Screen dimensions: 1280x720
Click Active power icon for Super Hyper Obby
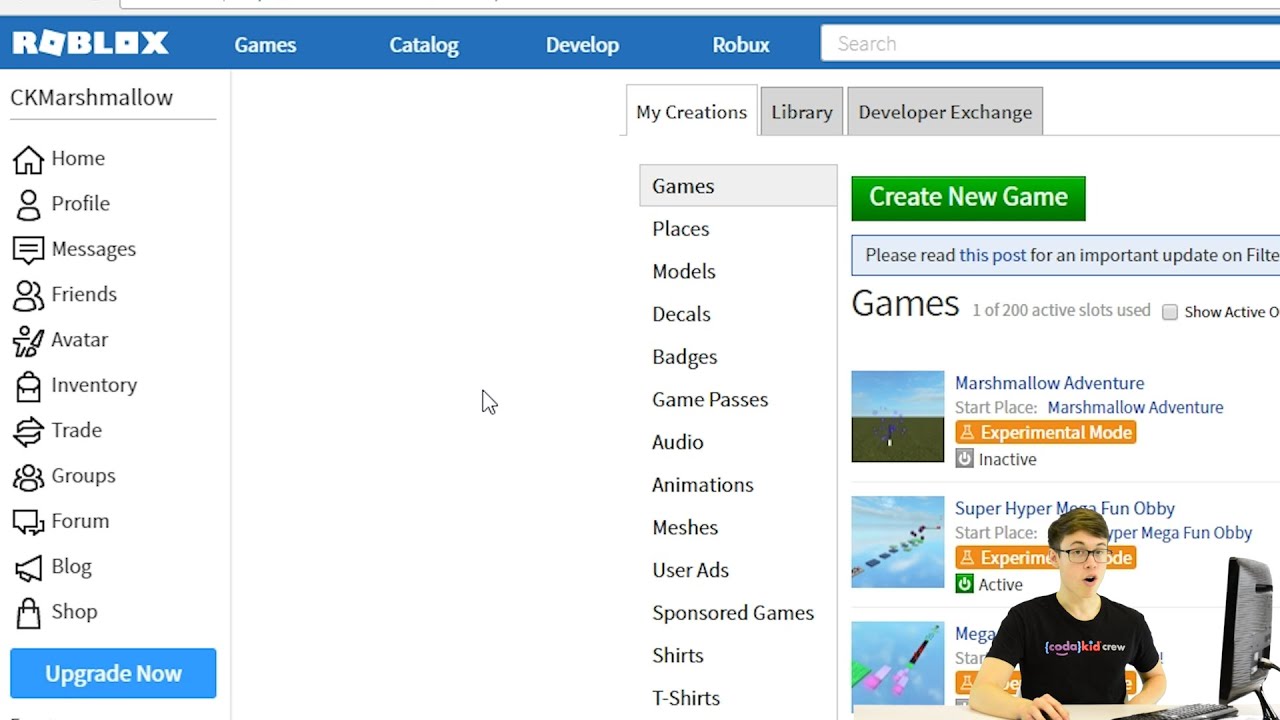click(964, 584)
